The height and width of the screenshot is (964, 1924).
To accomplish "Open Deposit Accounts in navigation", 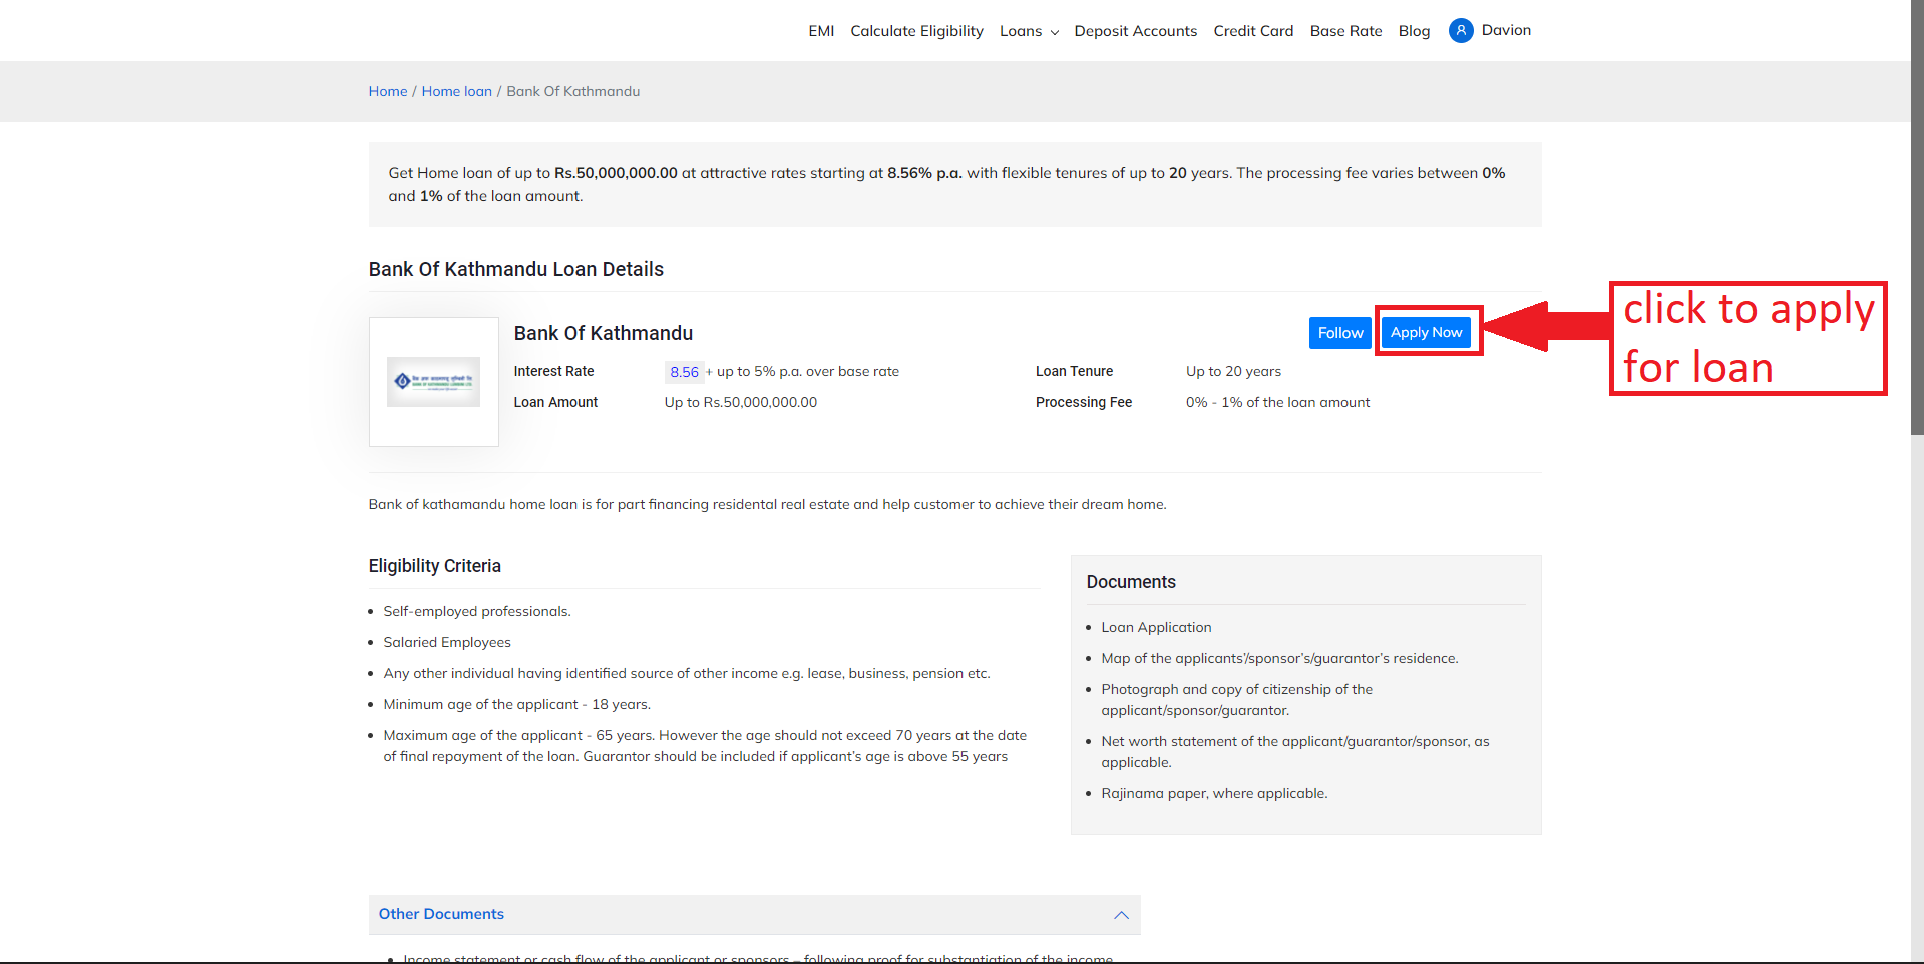I will [1135, 31].
